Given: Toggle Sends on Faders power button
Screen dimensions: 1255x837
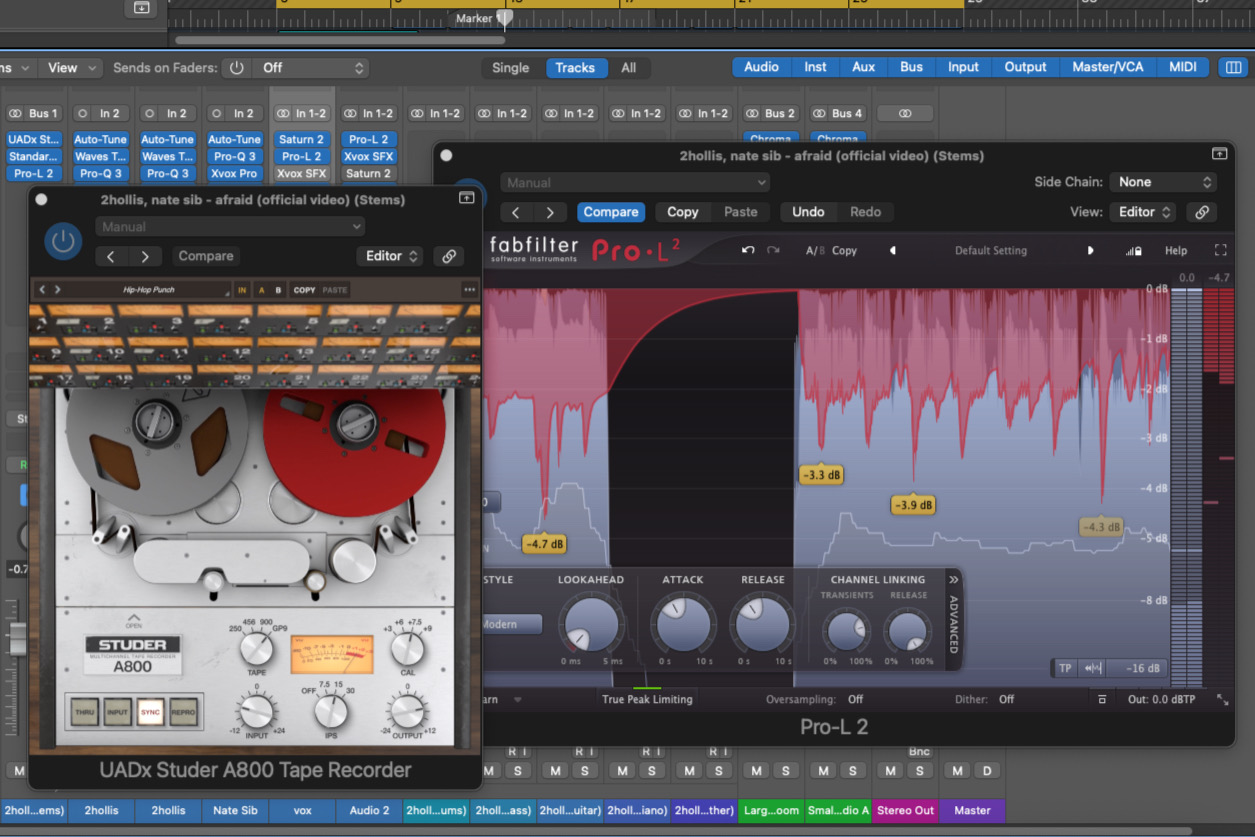Looking at the screenshot, I should [x=236, y=67].
